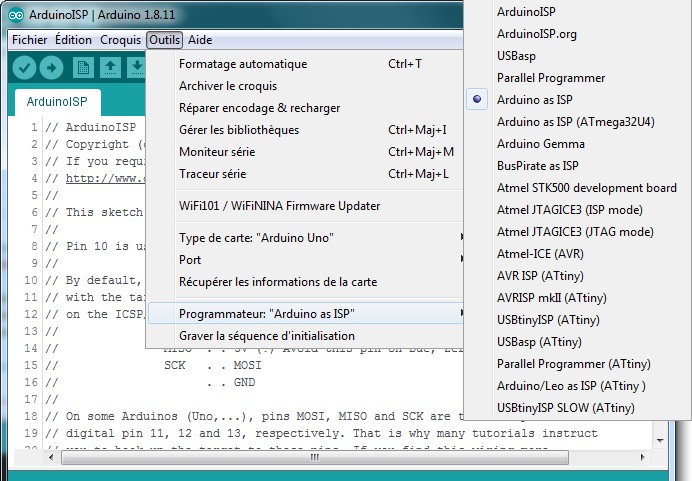Choose Récupérer les informations de la carte
Image resolution: width=692 pixels, height=481 pixels.
(x=305, y=282)
